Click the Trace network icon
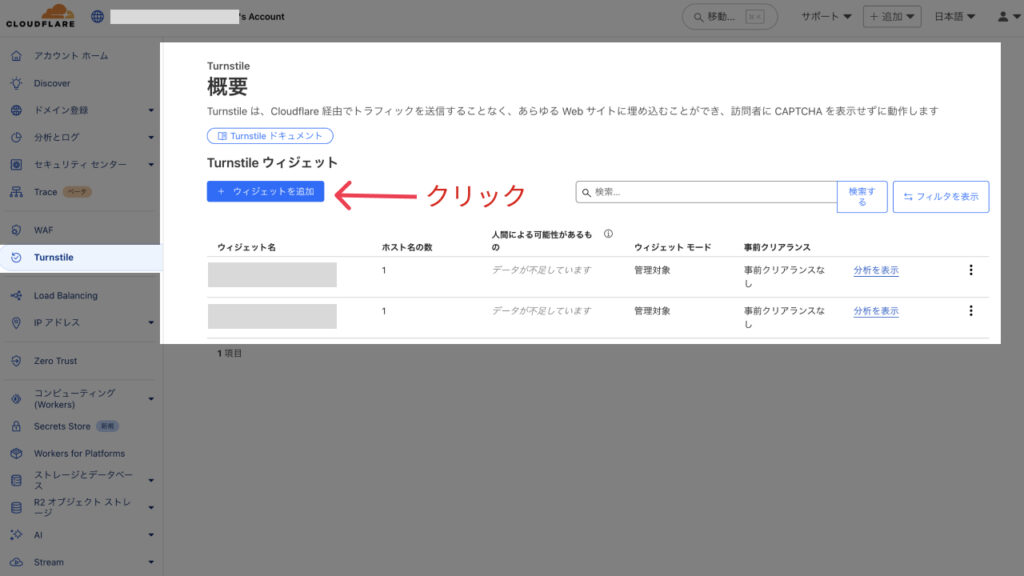The height and width of the screenshot is (576, 1024). tap(16, 192)
